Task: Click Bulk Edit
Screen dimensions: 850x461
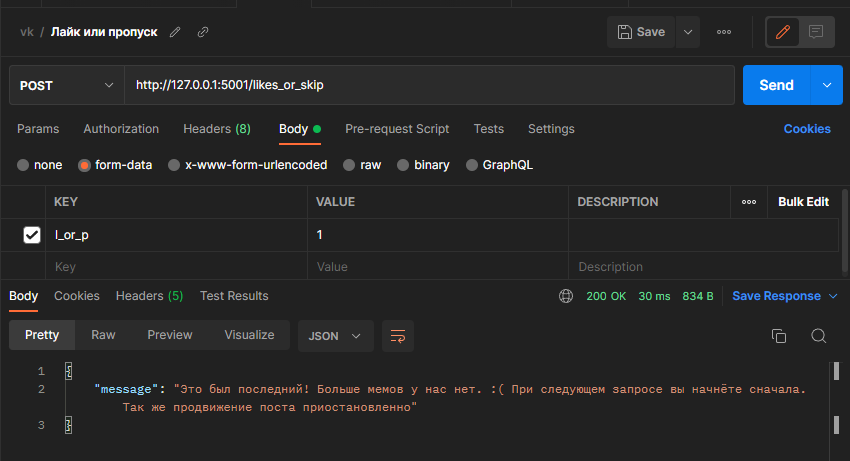Action: point(803,202)
